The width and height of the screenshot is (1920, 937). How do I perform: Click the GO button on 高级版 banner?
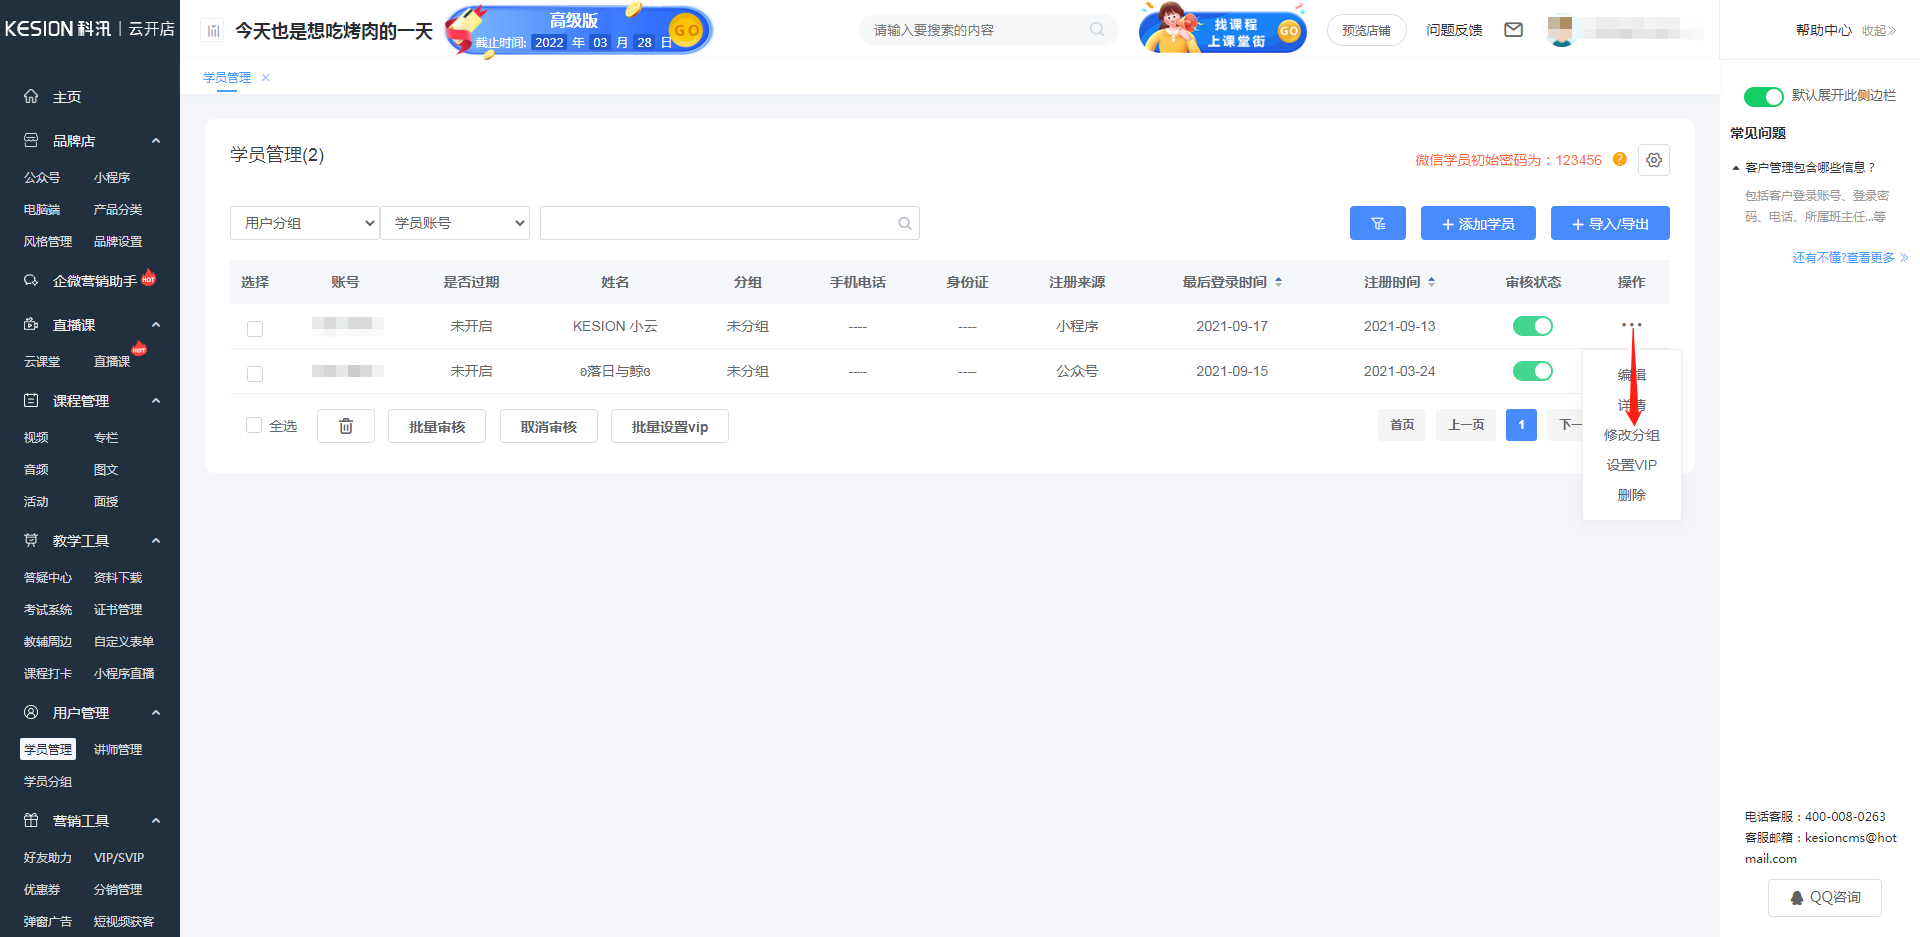coord(686,30)
